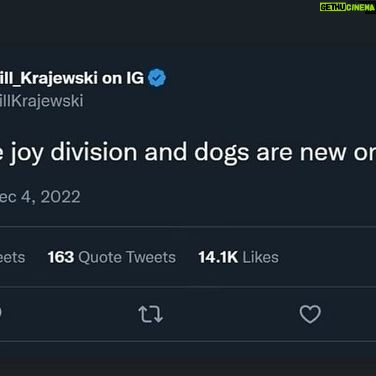Image resolution: width=376 pixels, height=376 pixels.
Task: Click the 14.1K number next to Likes
Action: (218, 257)
